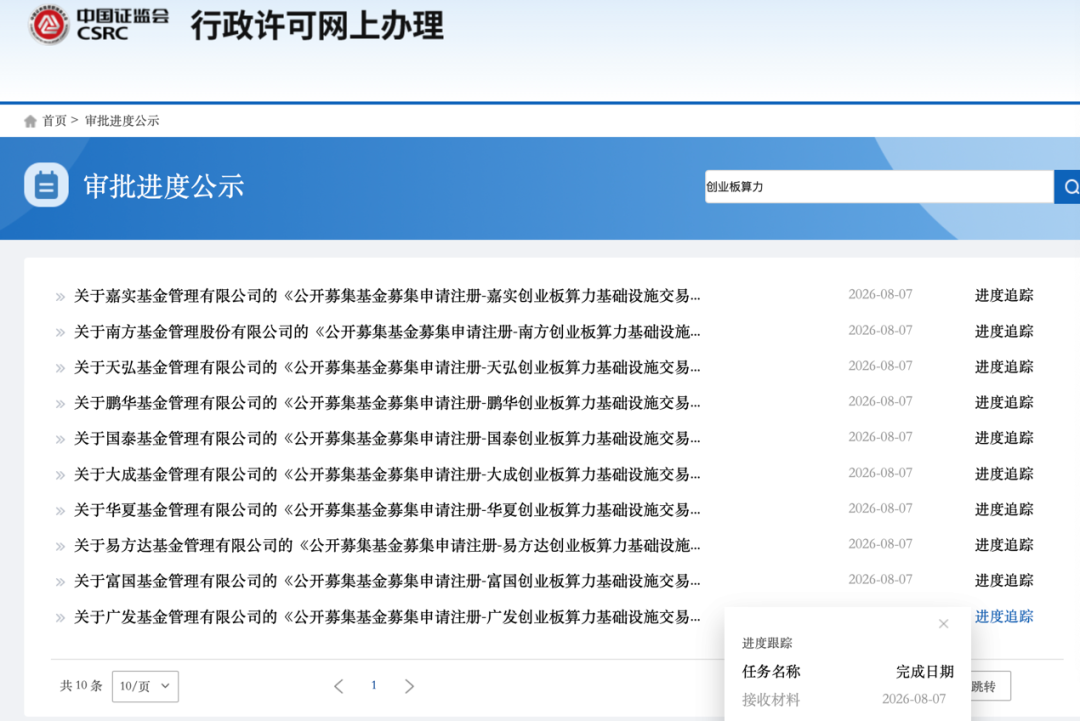1080x721 pixels.
Task: Click the double-chevron icon before 广发基金 row
Action: [x=61, y=618]
